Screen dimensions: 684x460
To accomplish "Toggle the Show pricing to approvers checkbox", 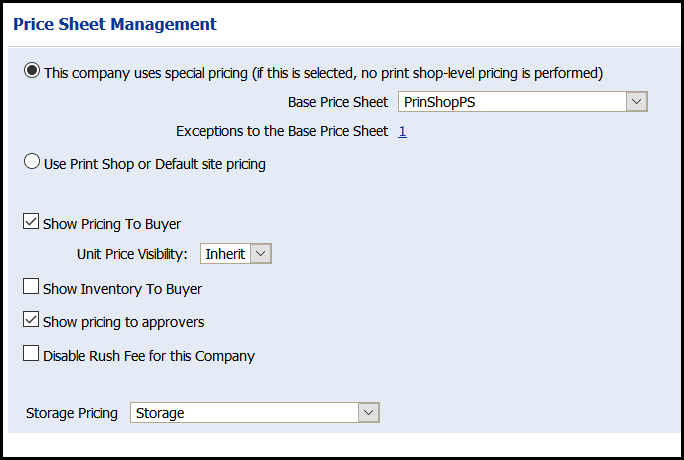I will click(x=31, y=321).
